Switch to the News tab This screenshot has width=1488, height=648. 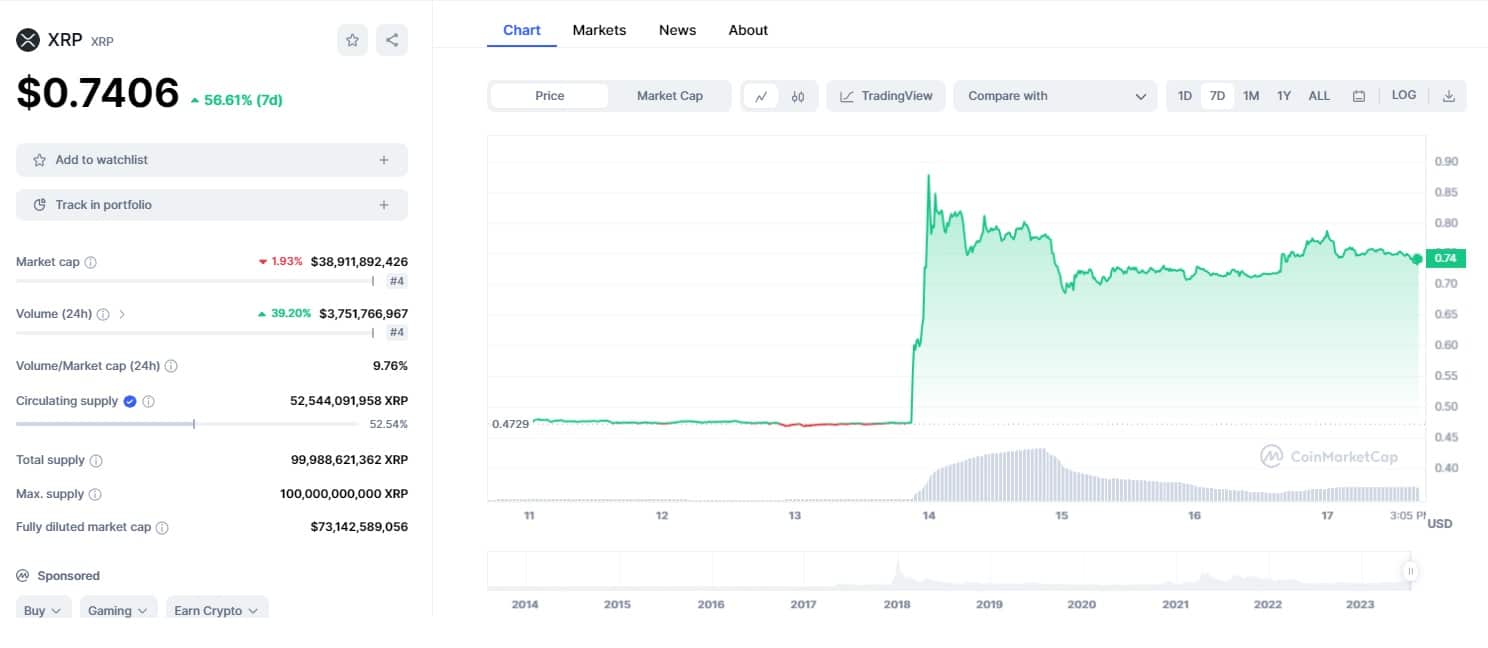[x=677, y=30]
